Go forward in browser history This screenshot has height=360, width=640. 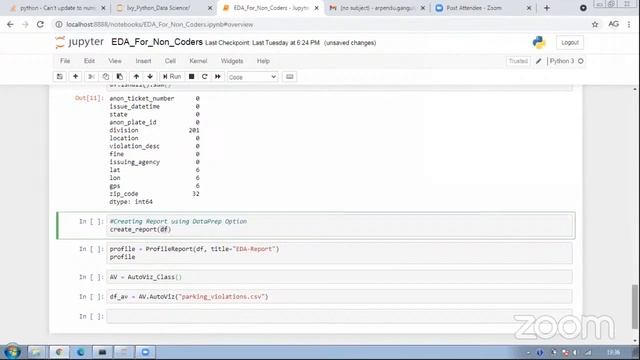click(25, 24)
